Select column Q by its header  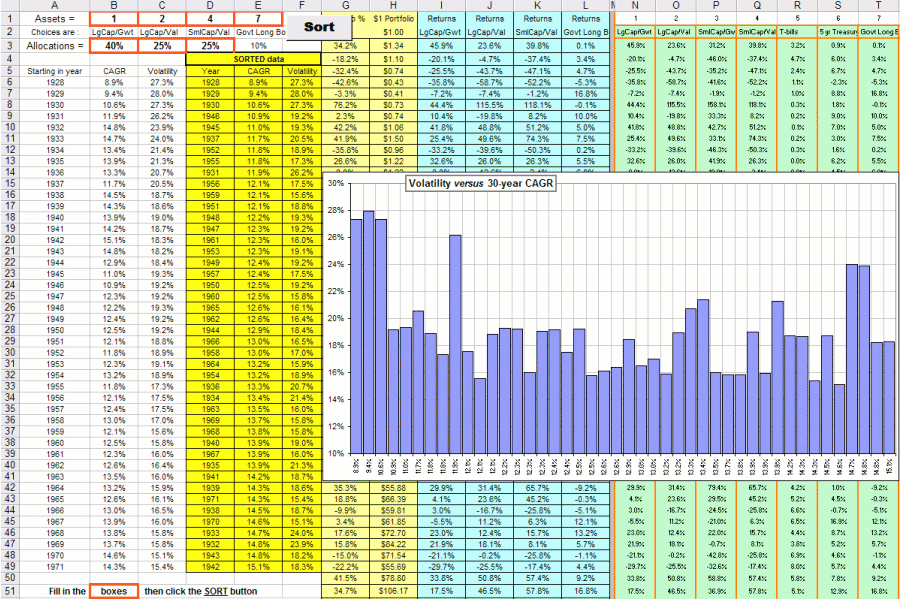point(757,6)
